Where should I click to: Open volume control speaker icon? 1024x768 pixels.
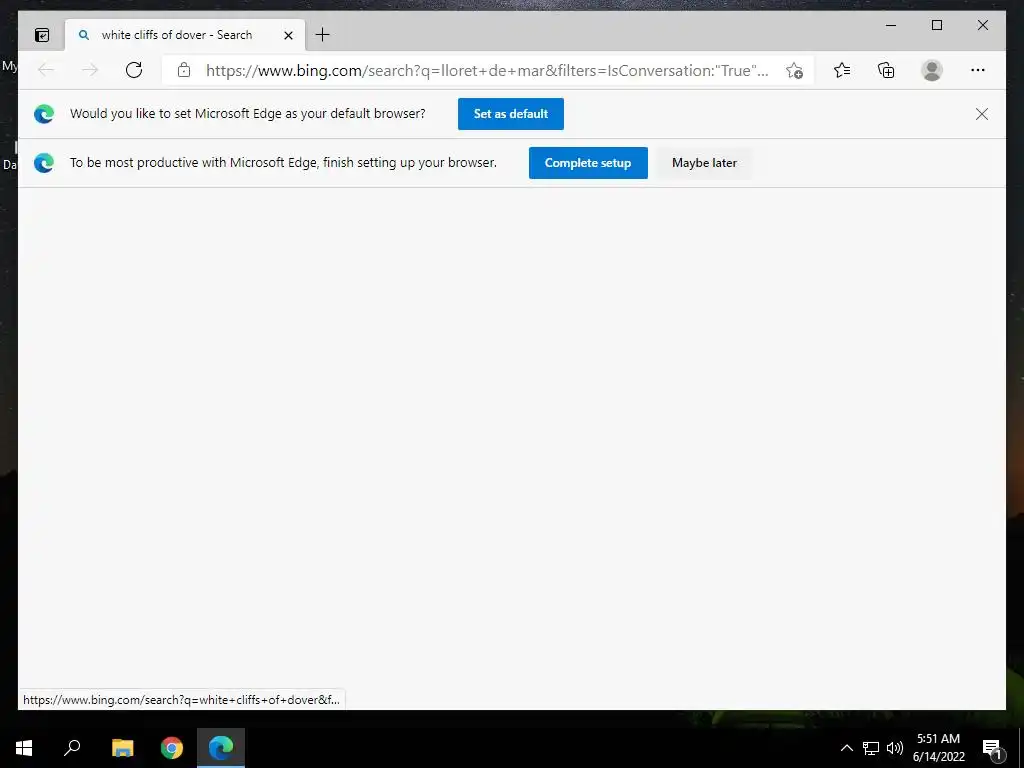point(895,748)
